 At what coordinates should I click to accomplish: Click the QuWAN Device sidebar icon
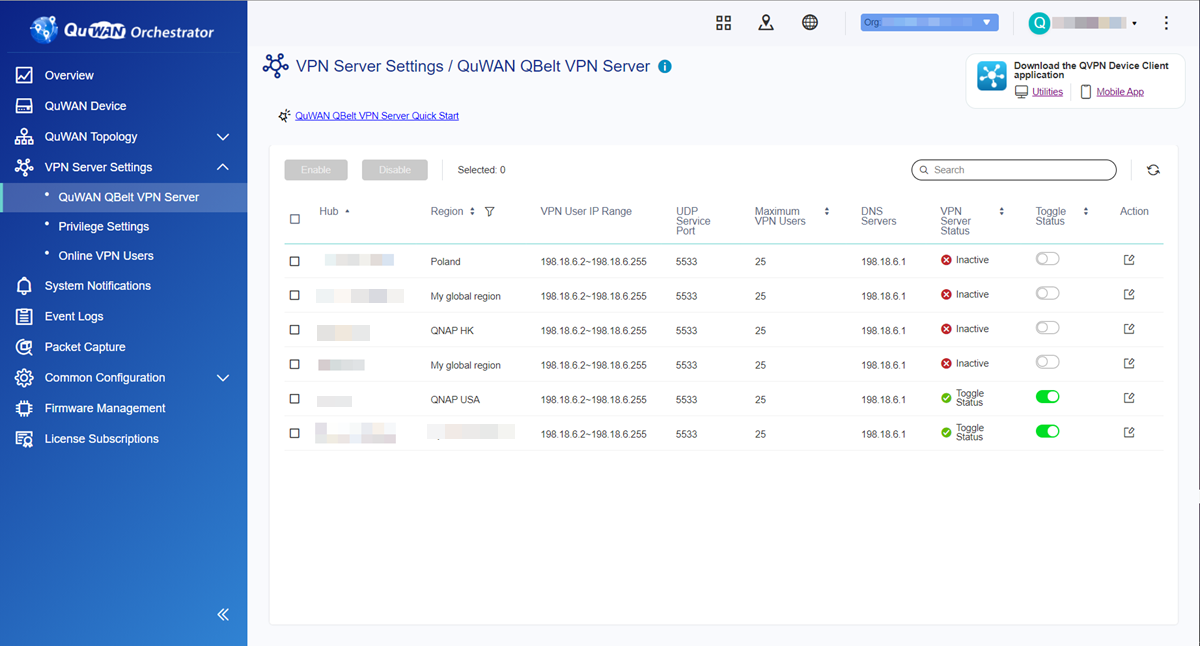[24, 106]
